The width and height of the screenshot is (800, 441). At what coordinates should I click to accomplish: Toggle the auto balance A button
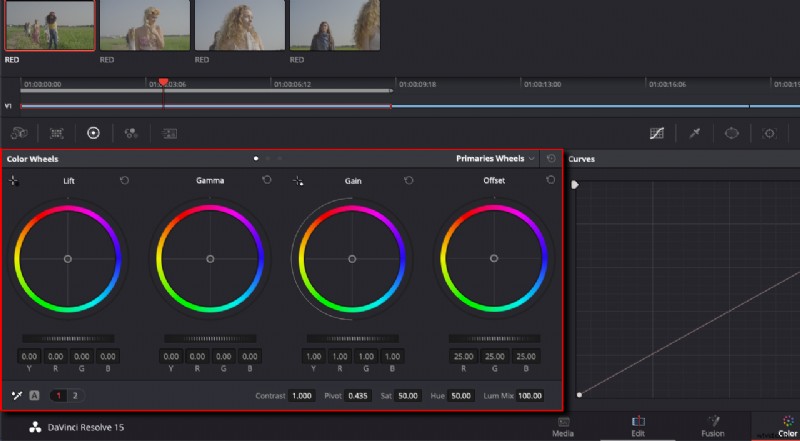(x=34, y=395)
